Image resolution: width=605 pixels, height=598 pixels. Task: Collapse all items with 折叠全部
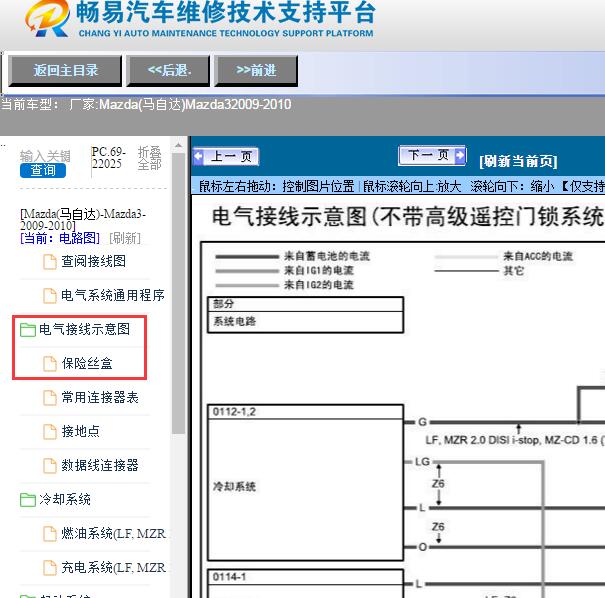tap(150, 158)
